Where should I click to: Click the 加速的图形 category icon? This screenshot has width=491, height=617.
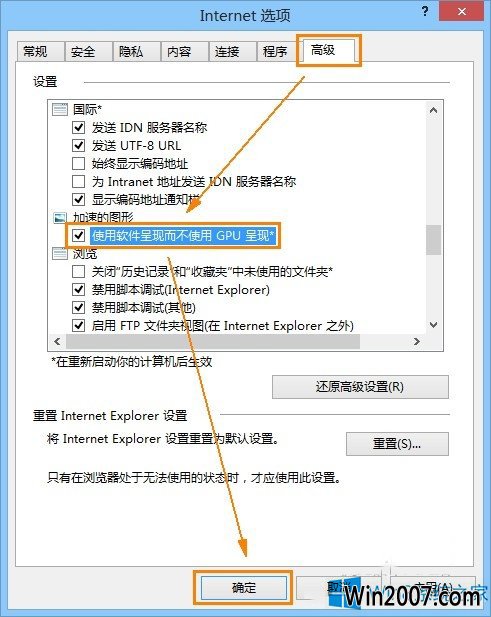click(60, 217)
